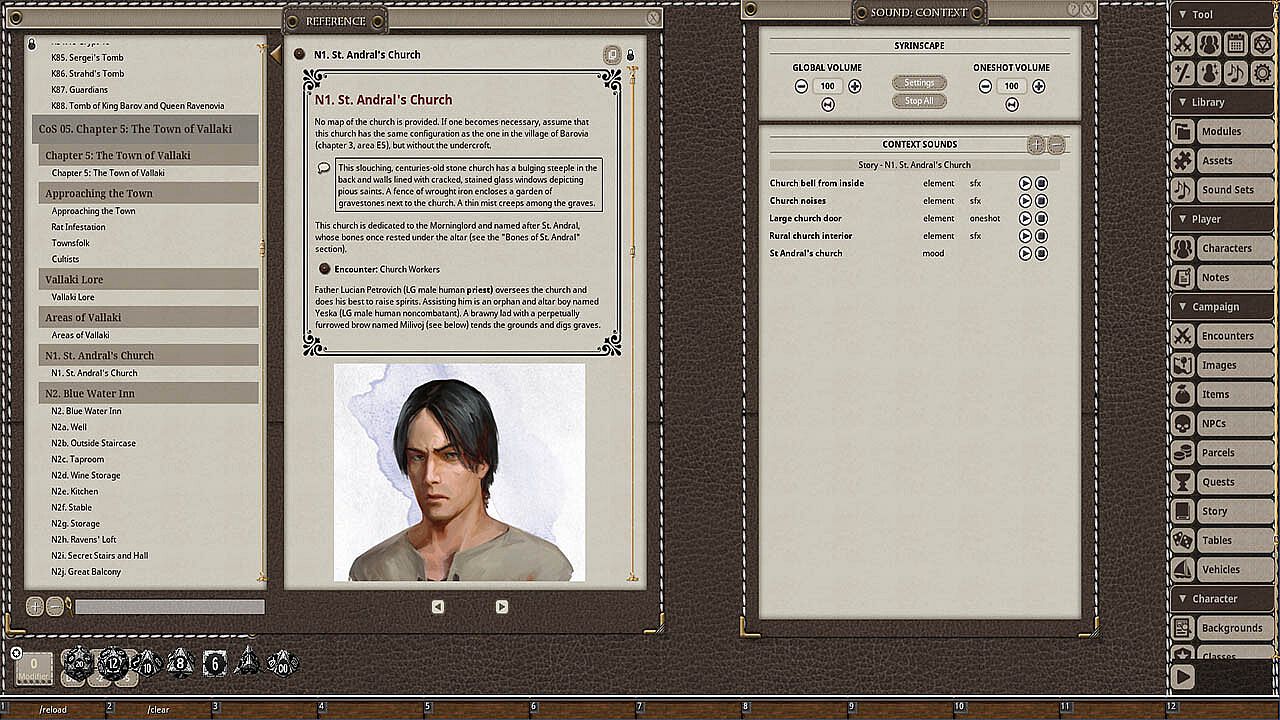1280x720 pixels.
Task: Open the calendar tool icon
Action: pos(1236,44)
